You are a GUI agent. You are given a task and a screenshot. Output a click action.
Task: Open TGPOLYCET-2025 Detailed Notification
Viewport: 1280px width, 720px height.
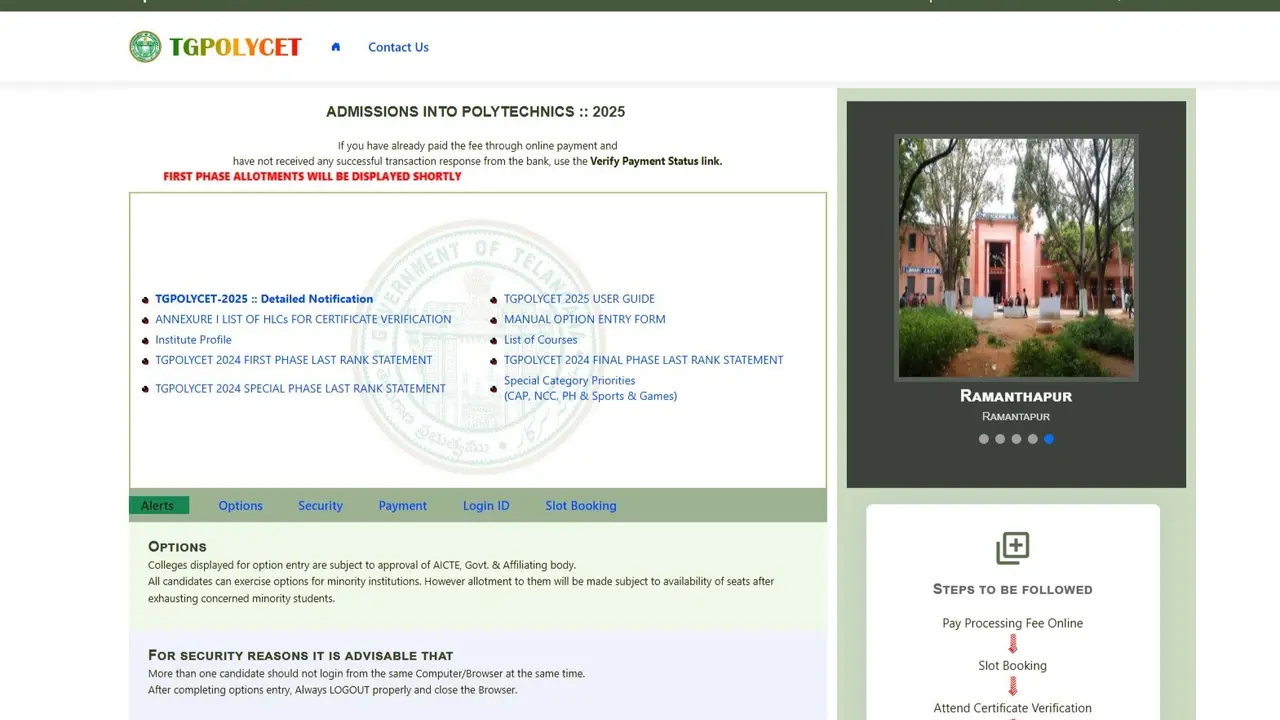click(264, 298)
